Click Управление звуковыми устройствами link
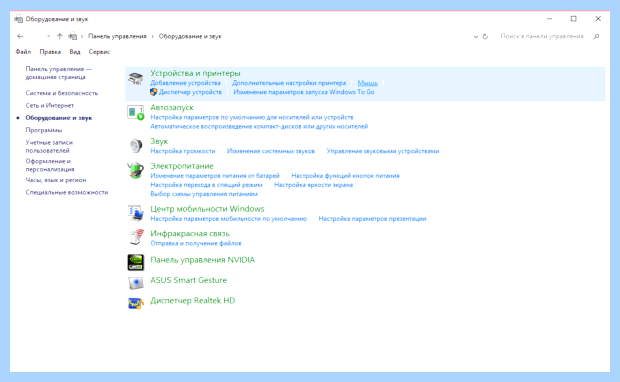 pos(383,151)
